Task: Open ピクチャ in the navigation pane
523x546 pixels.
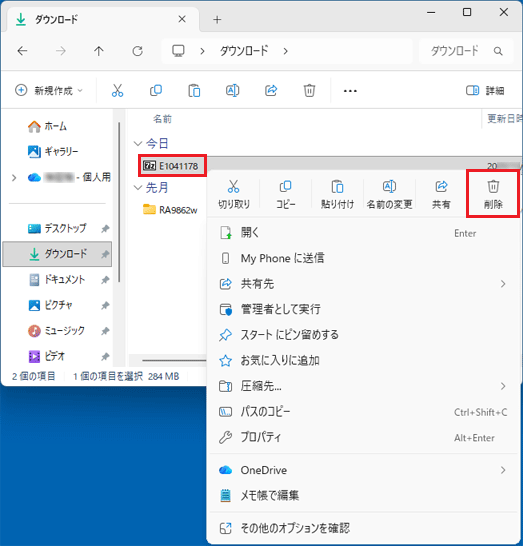Action: 57,305
